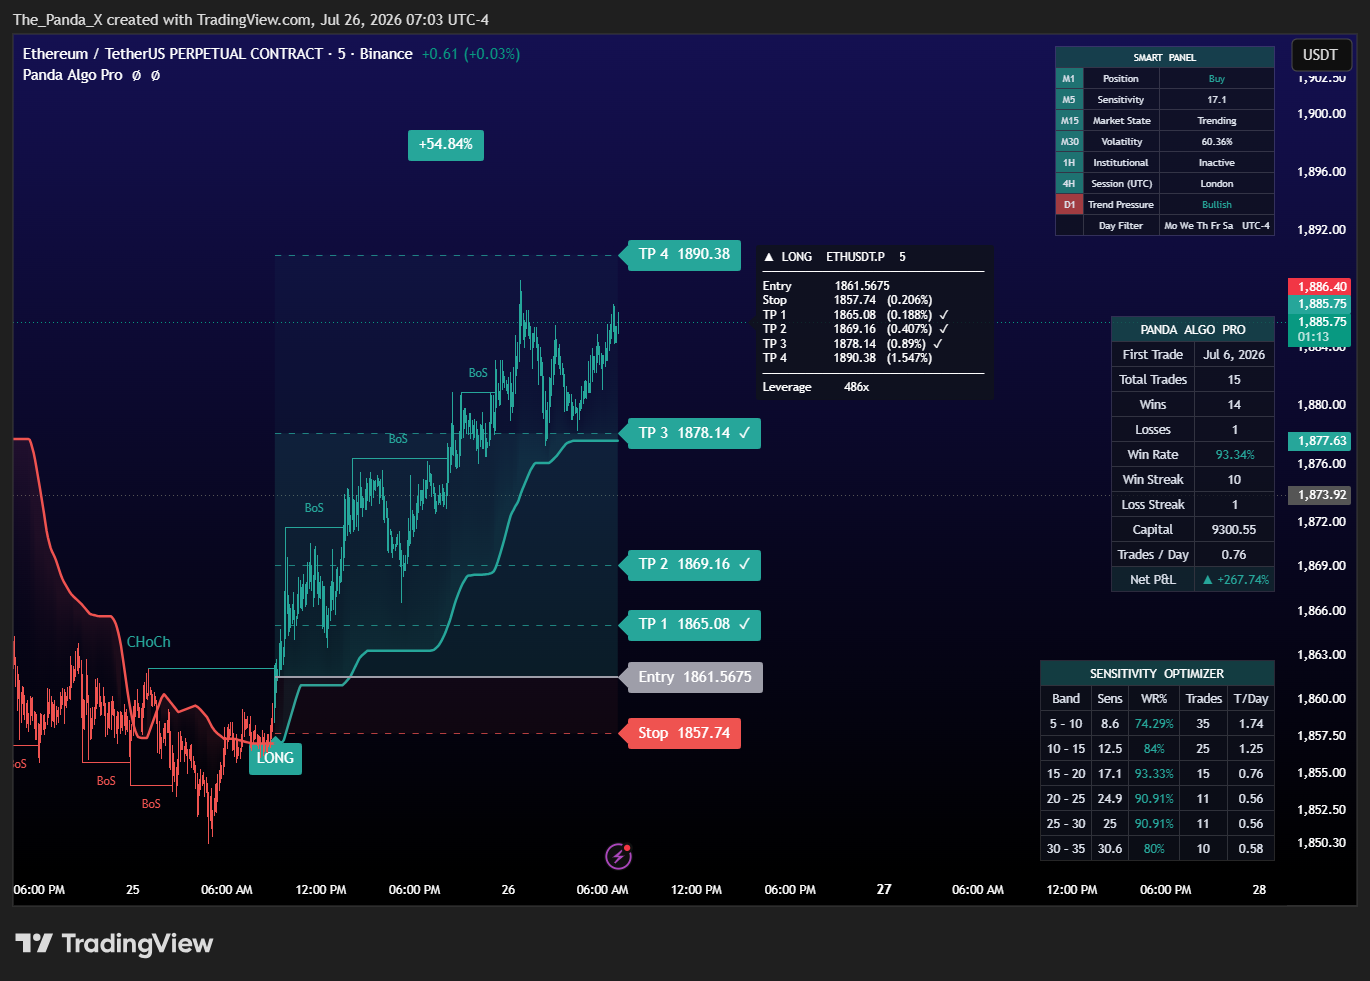Select the Capital value 9300.55
This screenshot has width=1370, height=981.
pyautogui.click(x=1235, y=530)
